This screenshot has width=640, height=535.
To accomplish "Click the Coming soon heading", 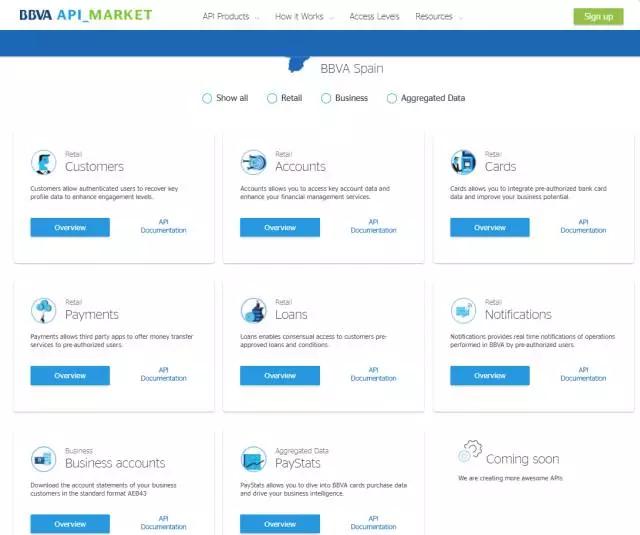I will [522, 459].
